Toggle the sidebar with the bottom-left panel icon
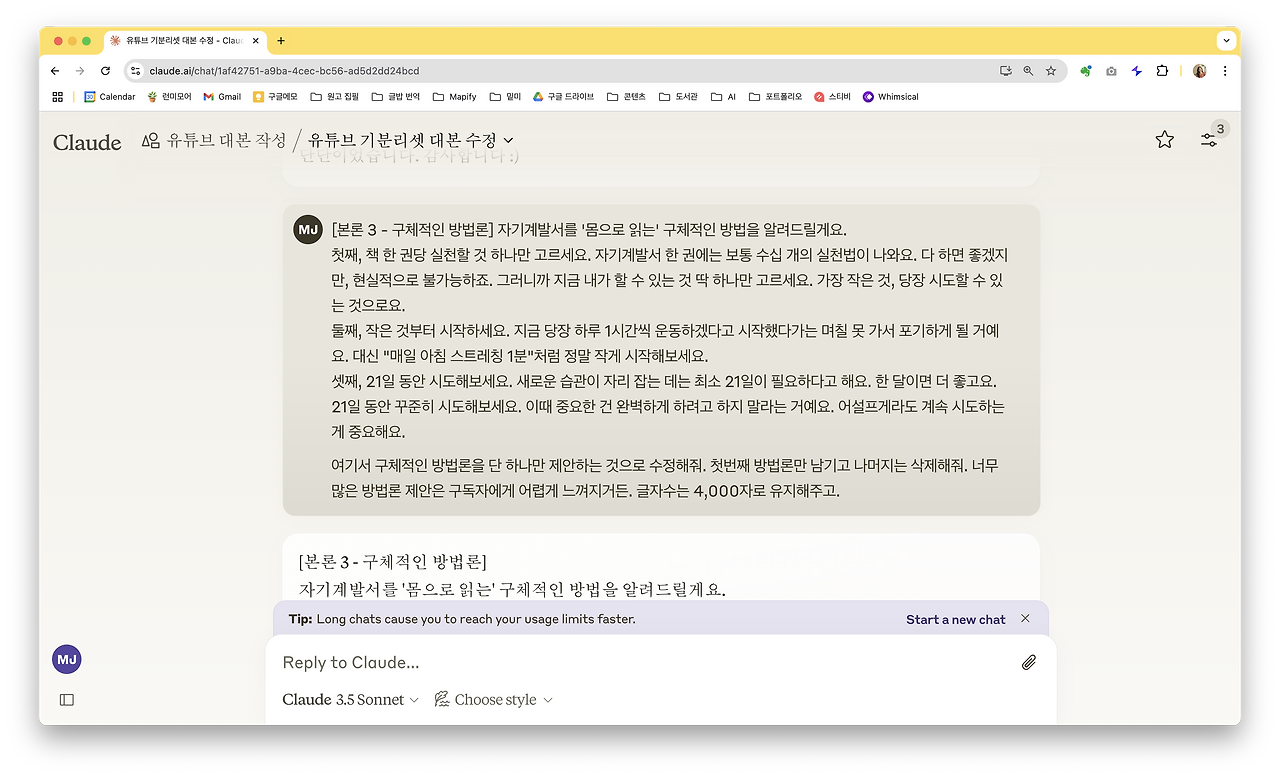Screen dimensions: 1280x777 tap(66, 699)
